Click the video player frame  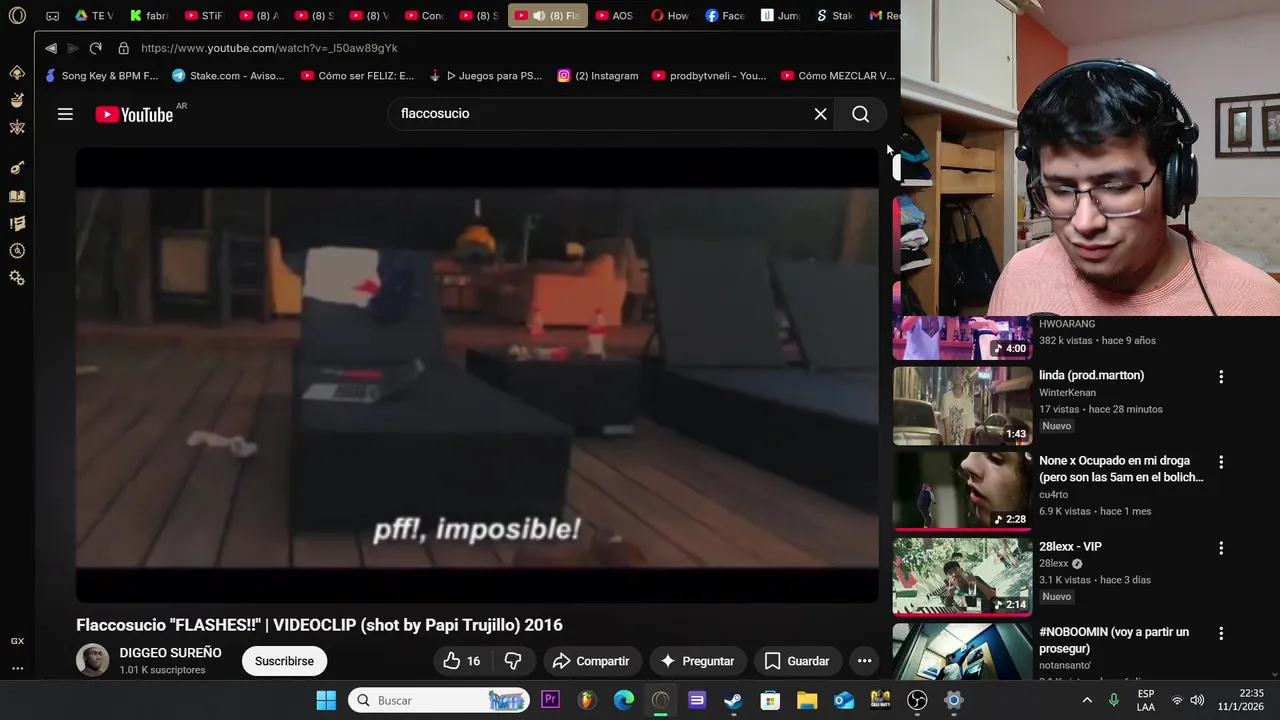pyautogui.click(x=477, y=376)
